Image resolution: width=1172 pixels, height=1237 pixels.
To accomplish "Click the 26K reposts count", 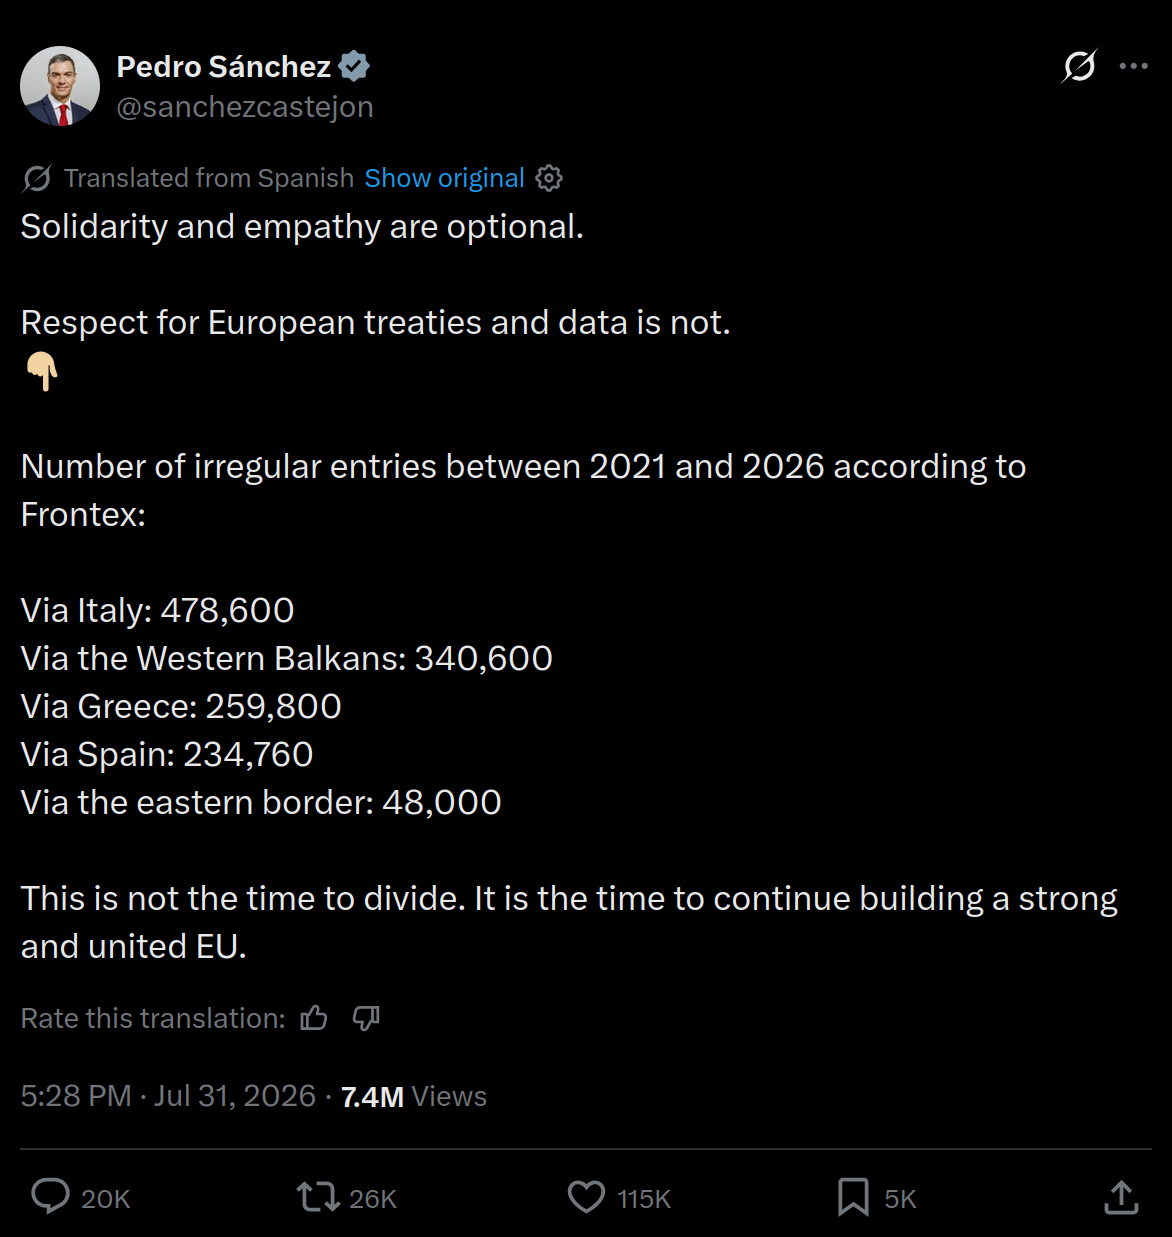I will pos(373,1199).
